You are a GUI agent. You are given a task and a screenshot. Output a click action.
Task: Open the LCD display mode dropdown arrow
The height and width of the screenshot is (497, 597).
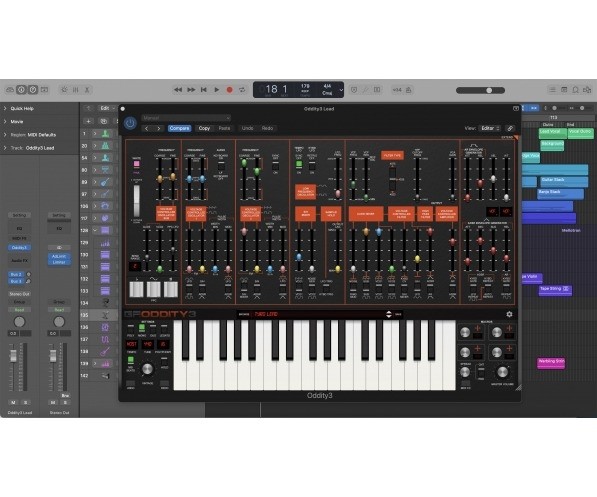[341, 90]
